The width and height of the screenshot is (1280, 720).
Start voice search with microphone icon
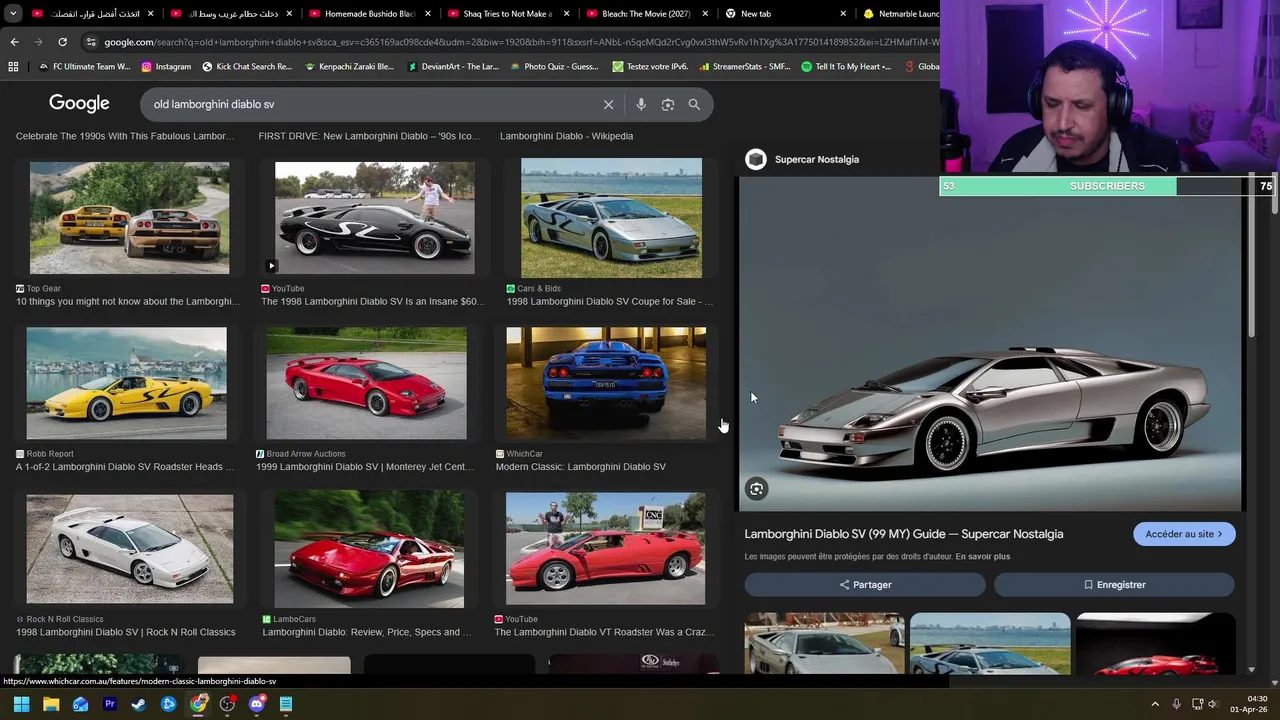pos(641,104)
